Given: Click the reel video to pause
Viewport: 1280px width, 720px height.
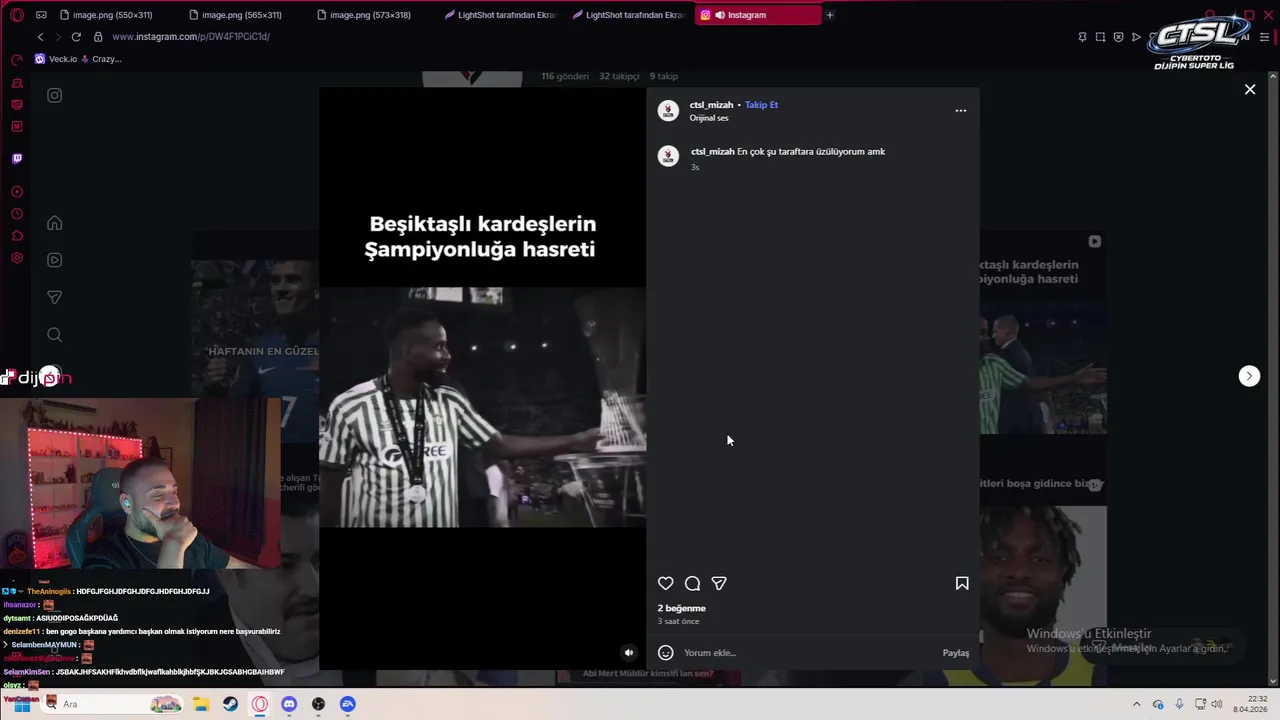Looking at the screenshot, I should [482, 378].
